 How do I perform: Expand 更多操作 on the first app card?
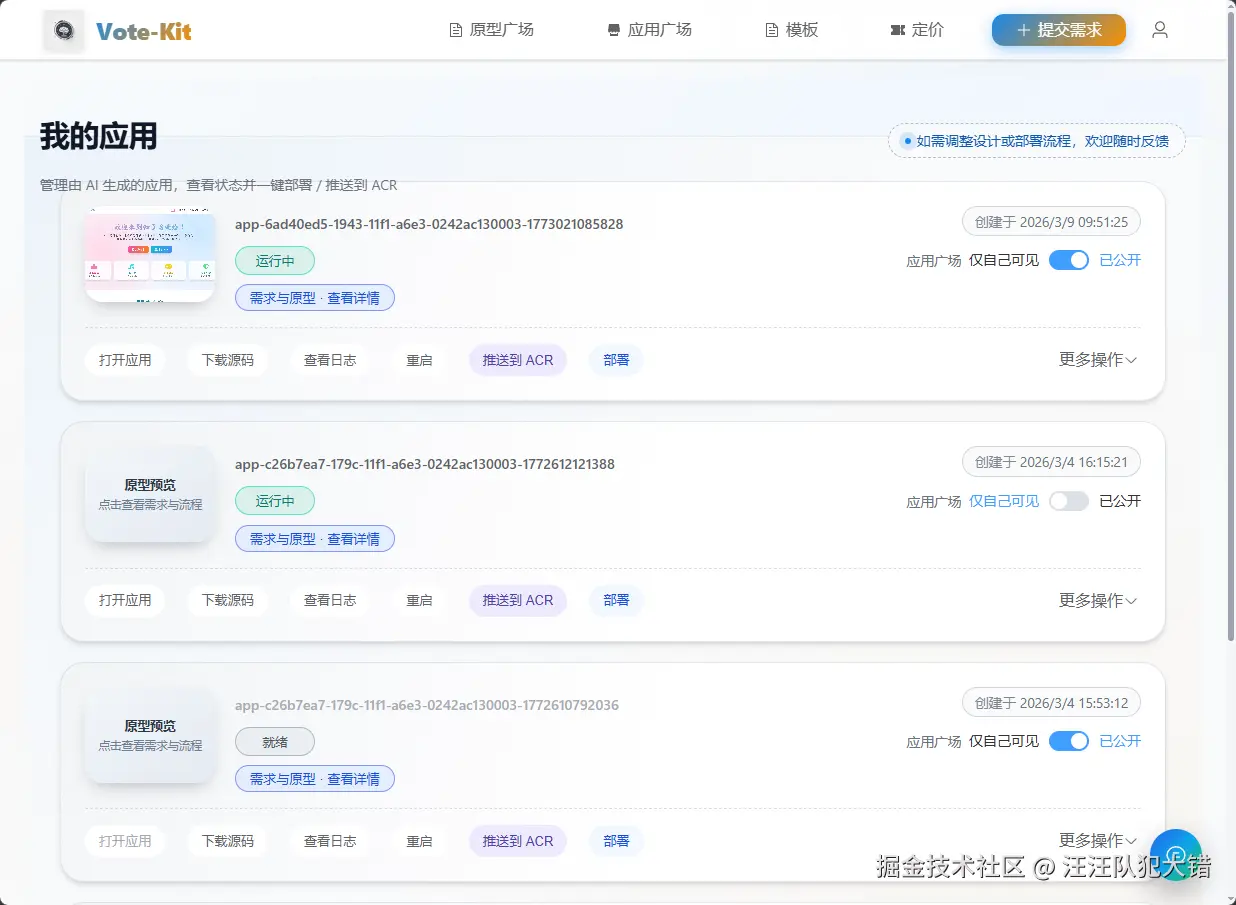[x=1097, y=360]
